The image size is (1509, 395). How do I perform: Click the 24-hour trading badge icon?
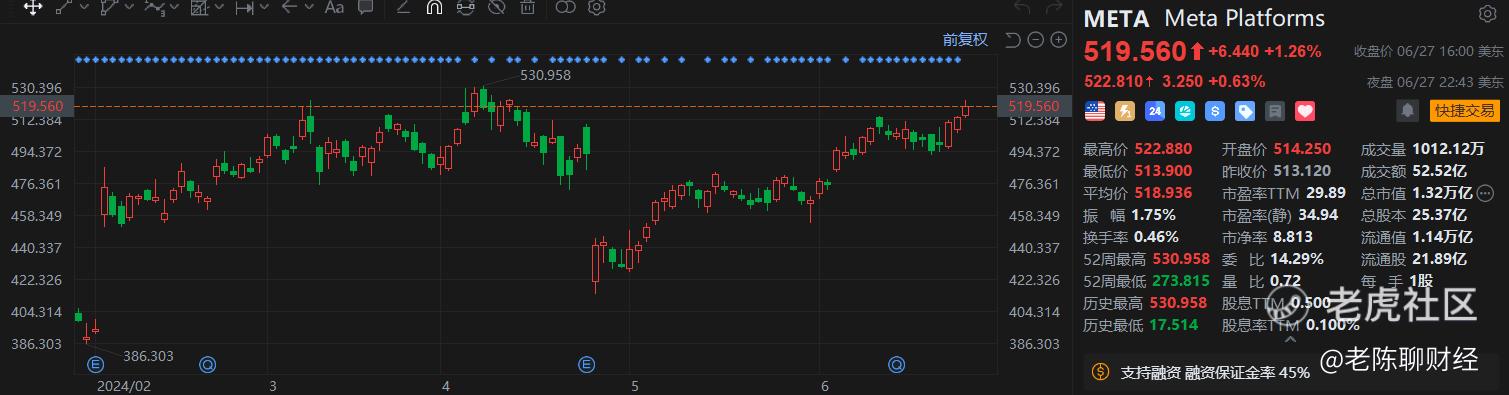coord(1154,110)
